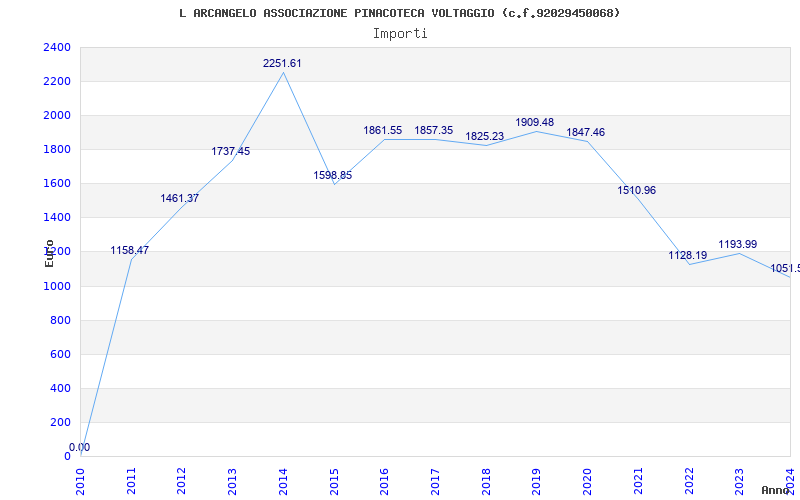Click the 2000 y-axis tick label
The height and width of the screenshot is (500, 800).
57,116
